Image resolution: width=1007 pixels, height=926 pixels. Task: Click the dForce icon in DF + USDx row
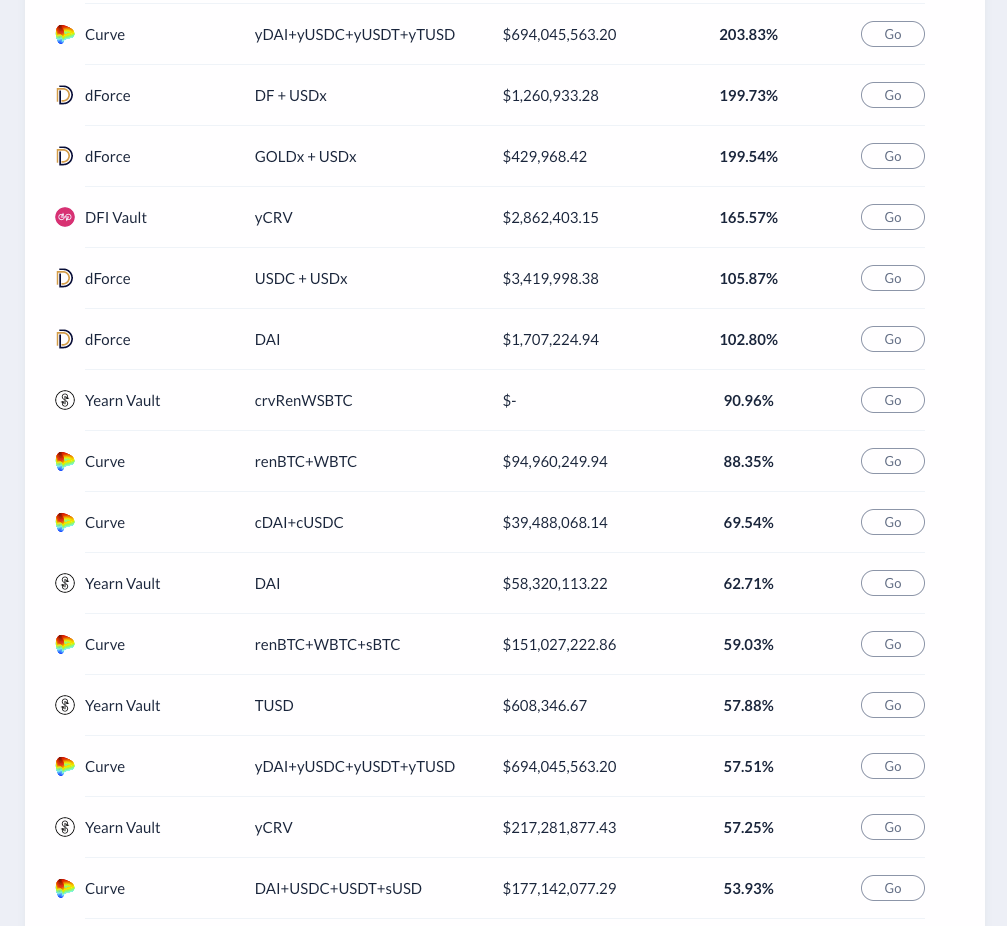click(65, 95)
